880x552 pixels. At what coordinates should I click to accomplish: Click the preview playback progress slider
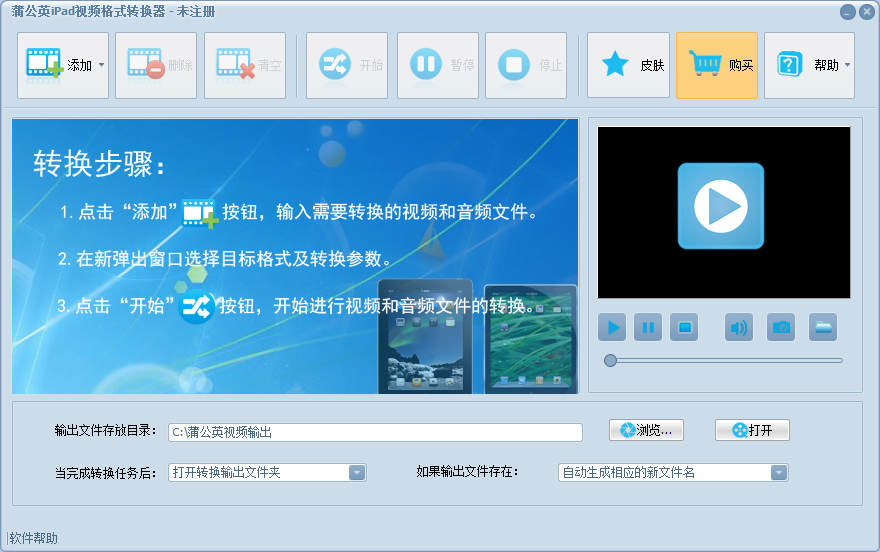(x=724, y=360)
